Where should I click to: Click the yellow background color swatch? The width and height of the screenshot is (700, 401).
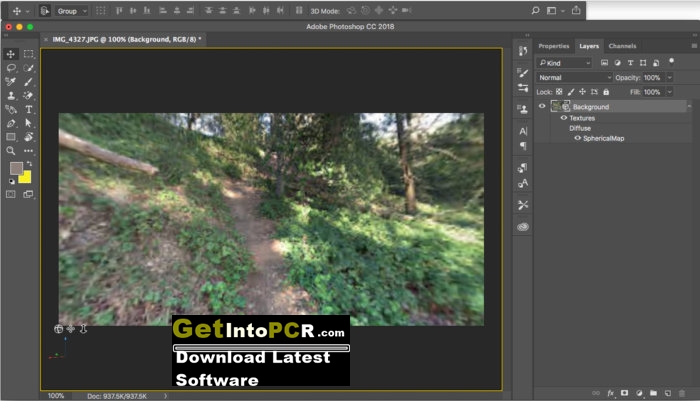[26, 178]
